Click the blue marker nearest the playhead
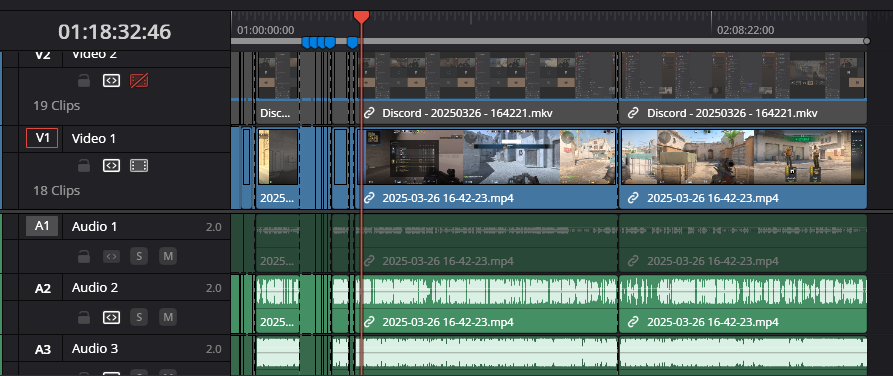893x376 pixels. pyautogui.click(x=353, y=42)
